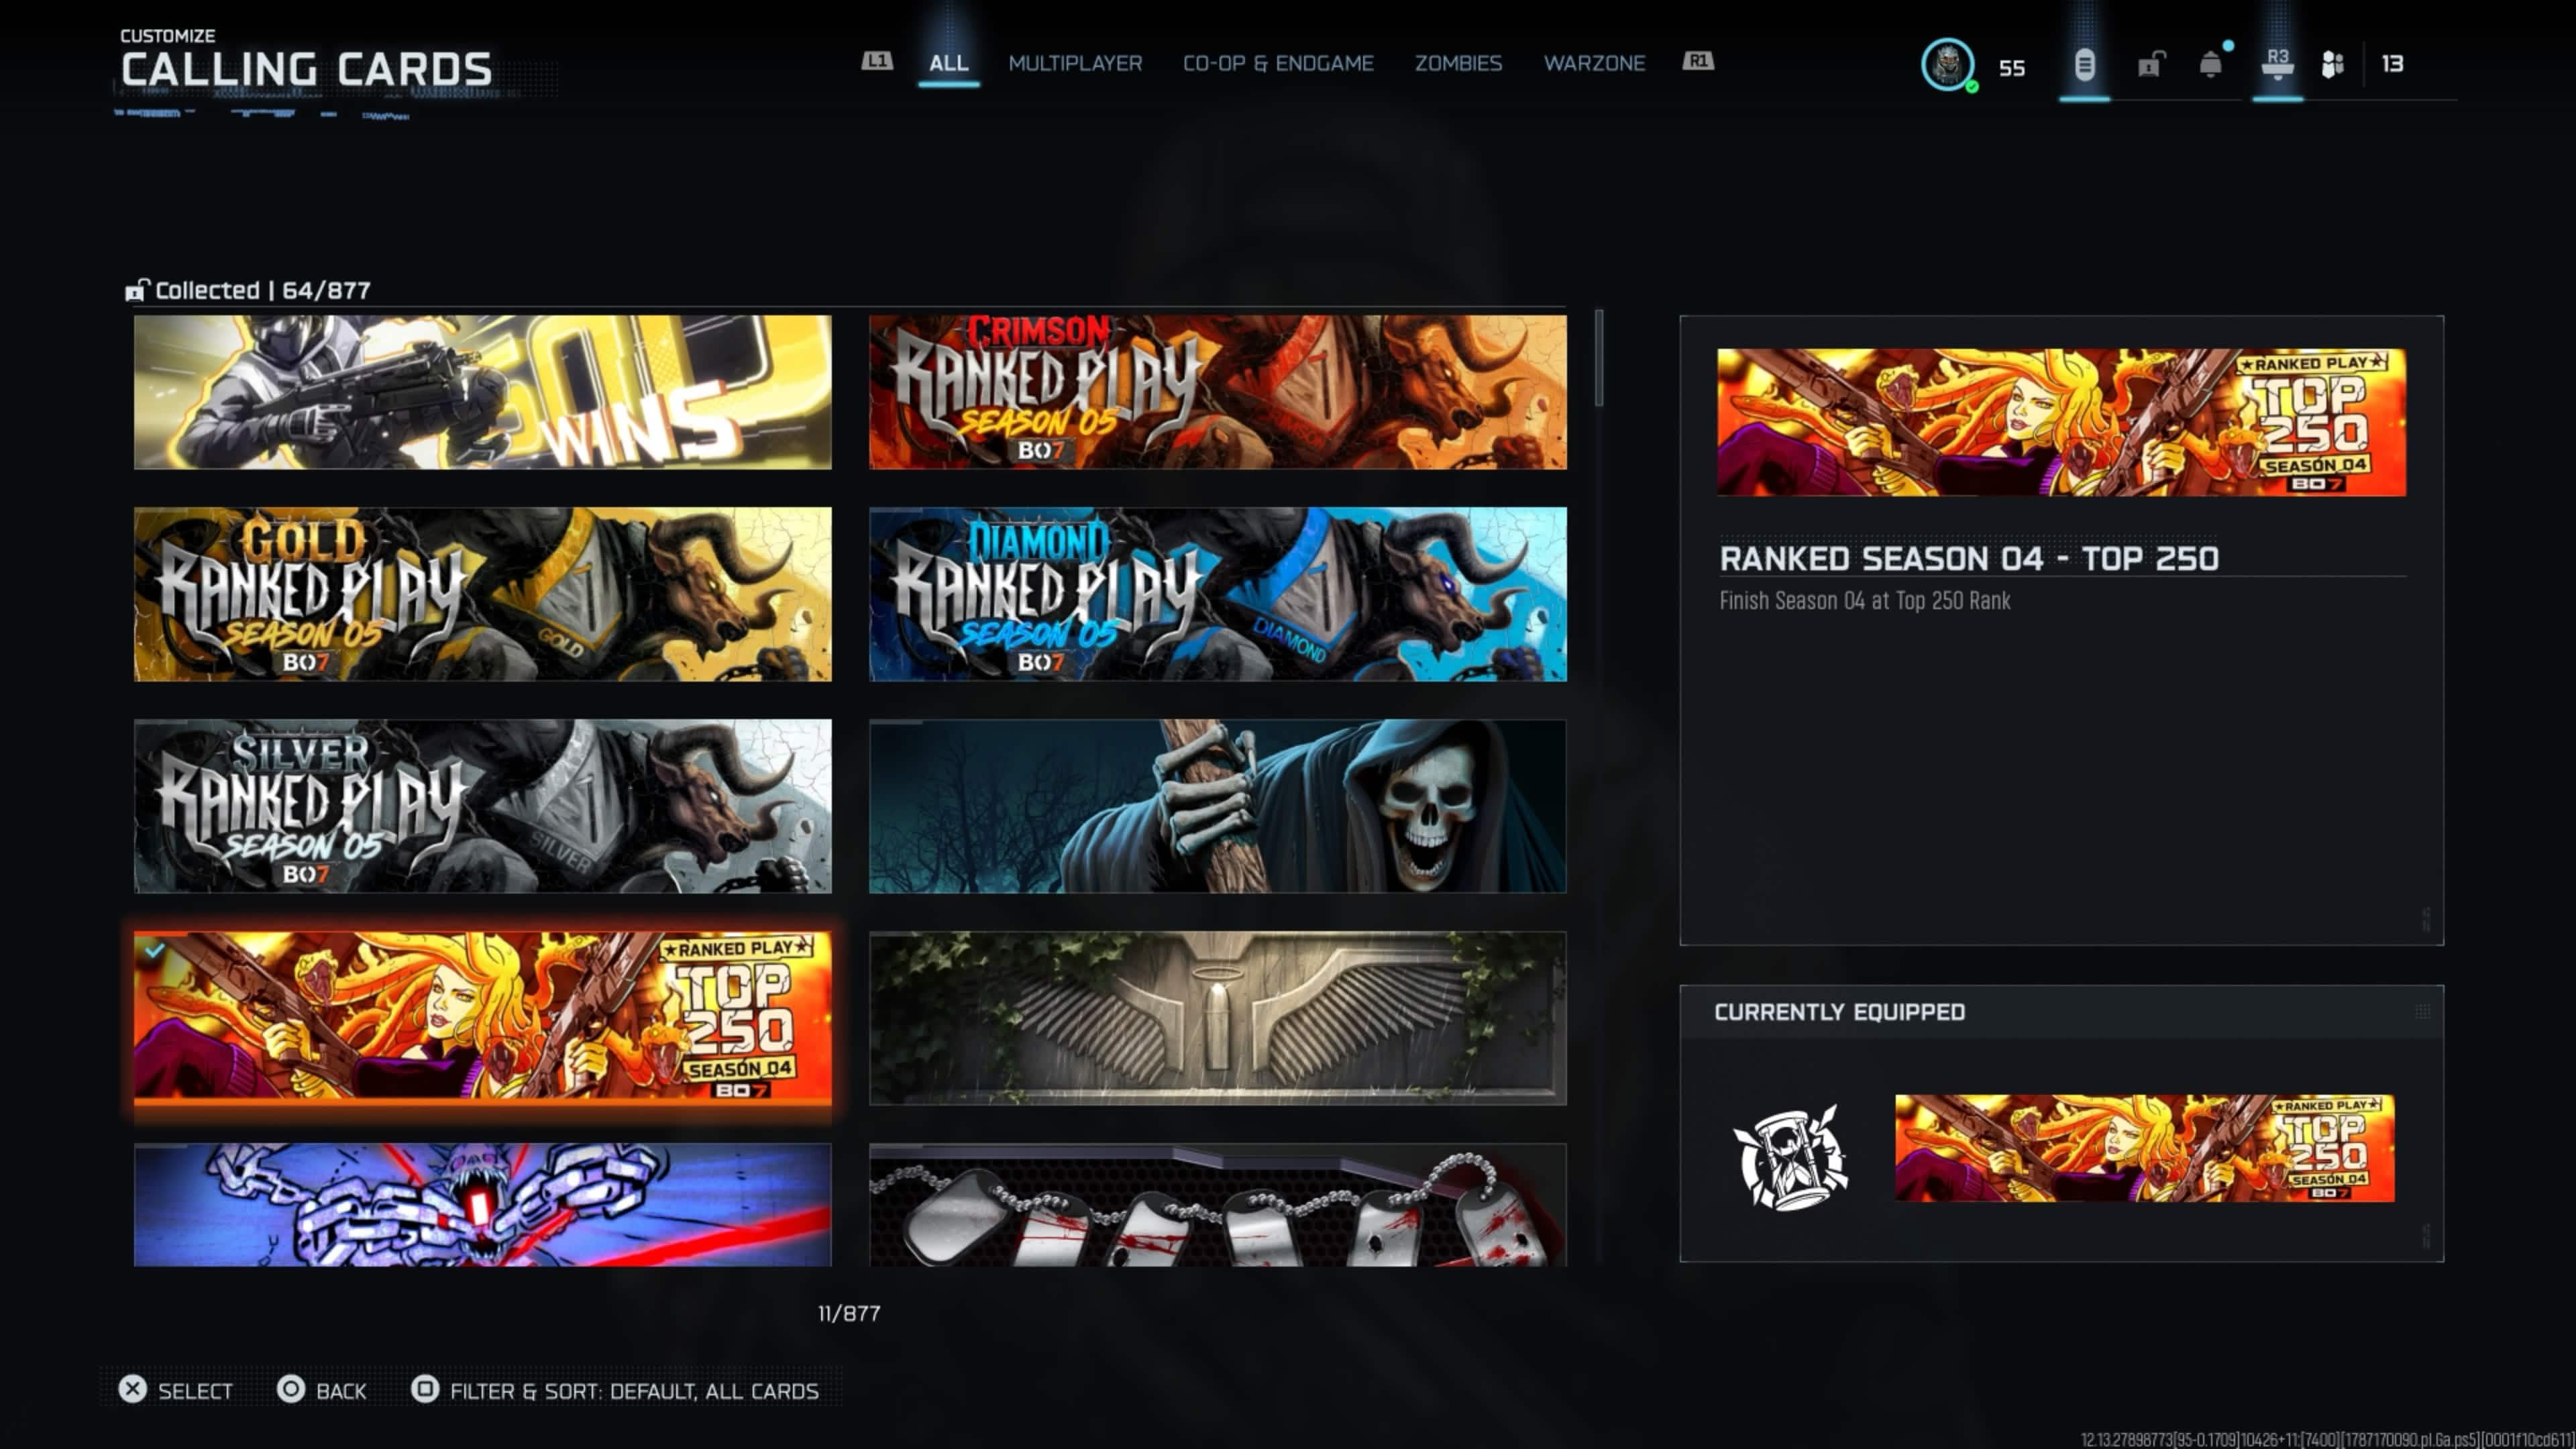The image size is (2576, 1449).
Task: Click the X Select button prompt
Action: tap(132, 1389)
